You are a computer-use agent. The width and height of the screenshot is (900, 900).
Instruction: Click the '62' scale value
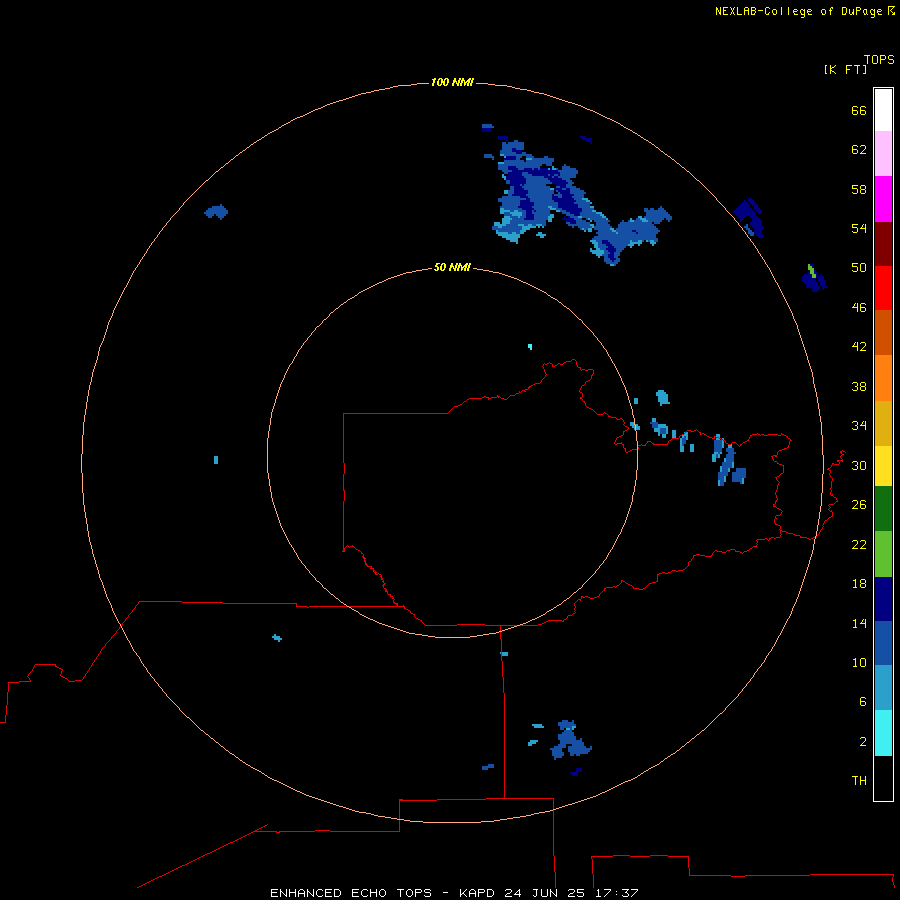click(859, 150)
